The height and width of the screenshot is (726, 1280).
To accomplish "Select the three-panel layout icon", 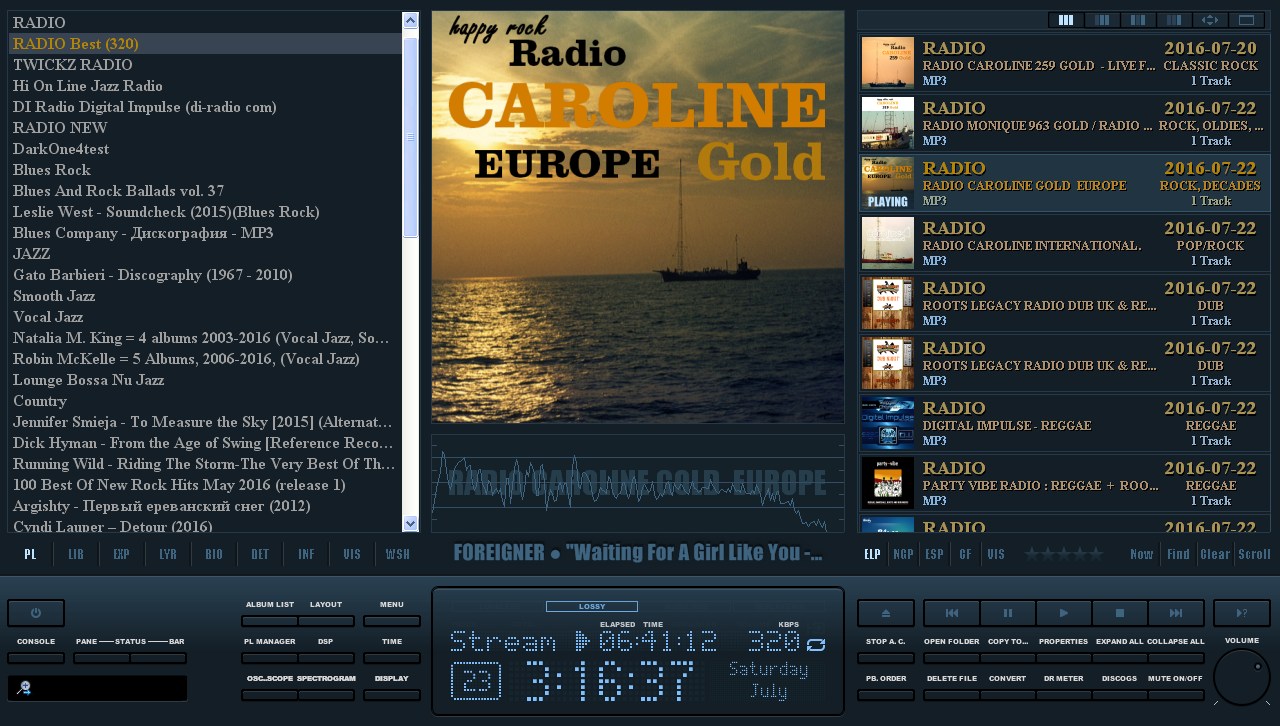I will pyautogui.click(x=1066, y=20).
